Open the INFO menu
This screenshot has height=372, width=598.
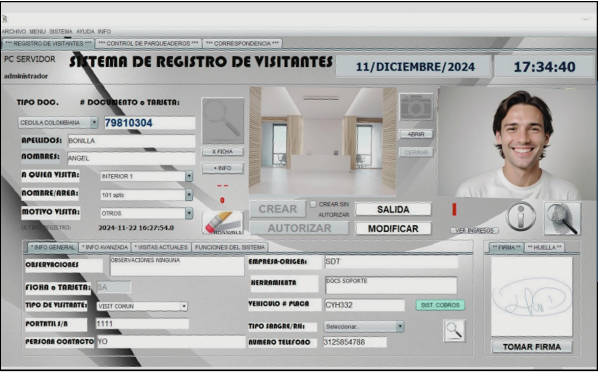[x=104, y=31]
